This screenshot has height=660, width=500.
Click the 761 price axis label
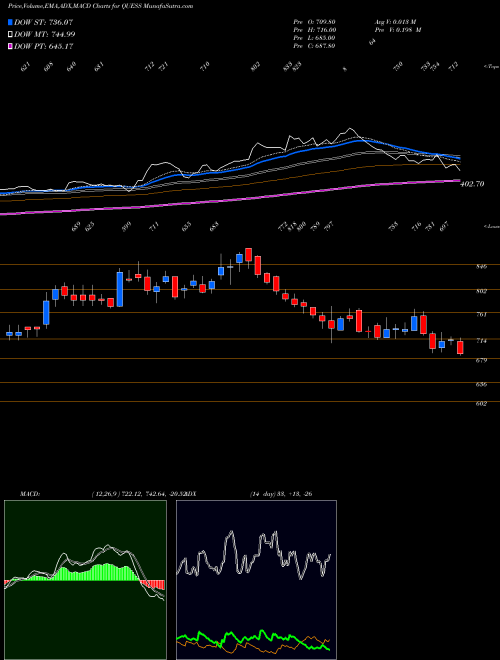click(x=481, y=314)
